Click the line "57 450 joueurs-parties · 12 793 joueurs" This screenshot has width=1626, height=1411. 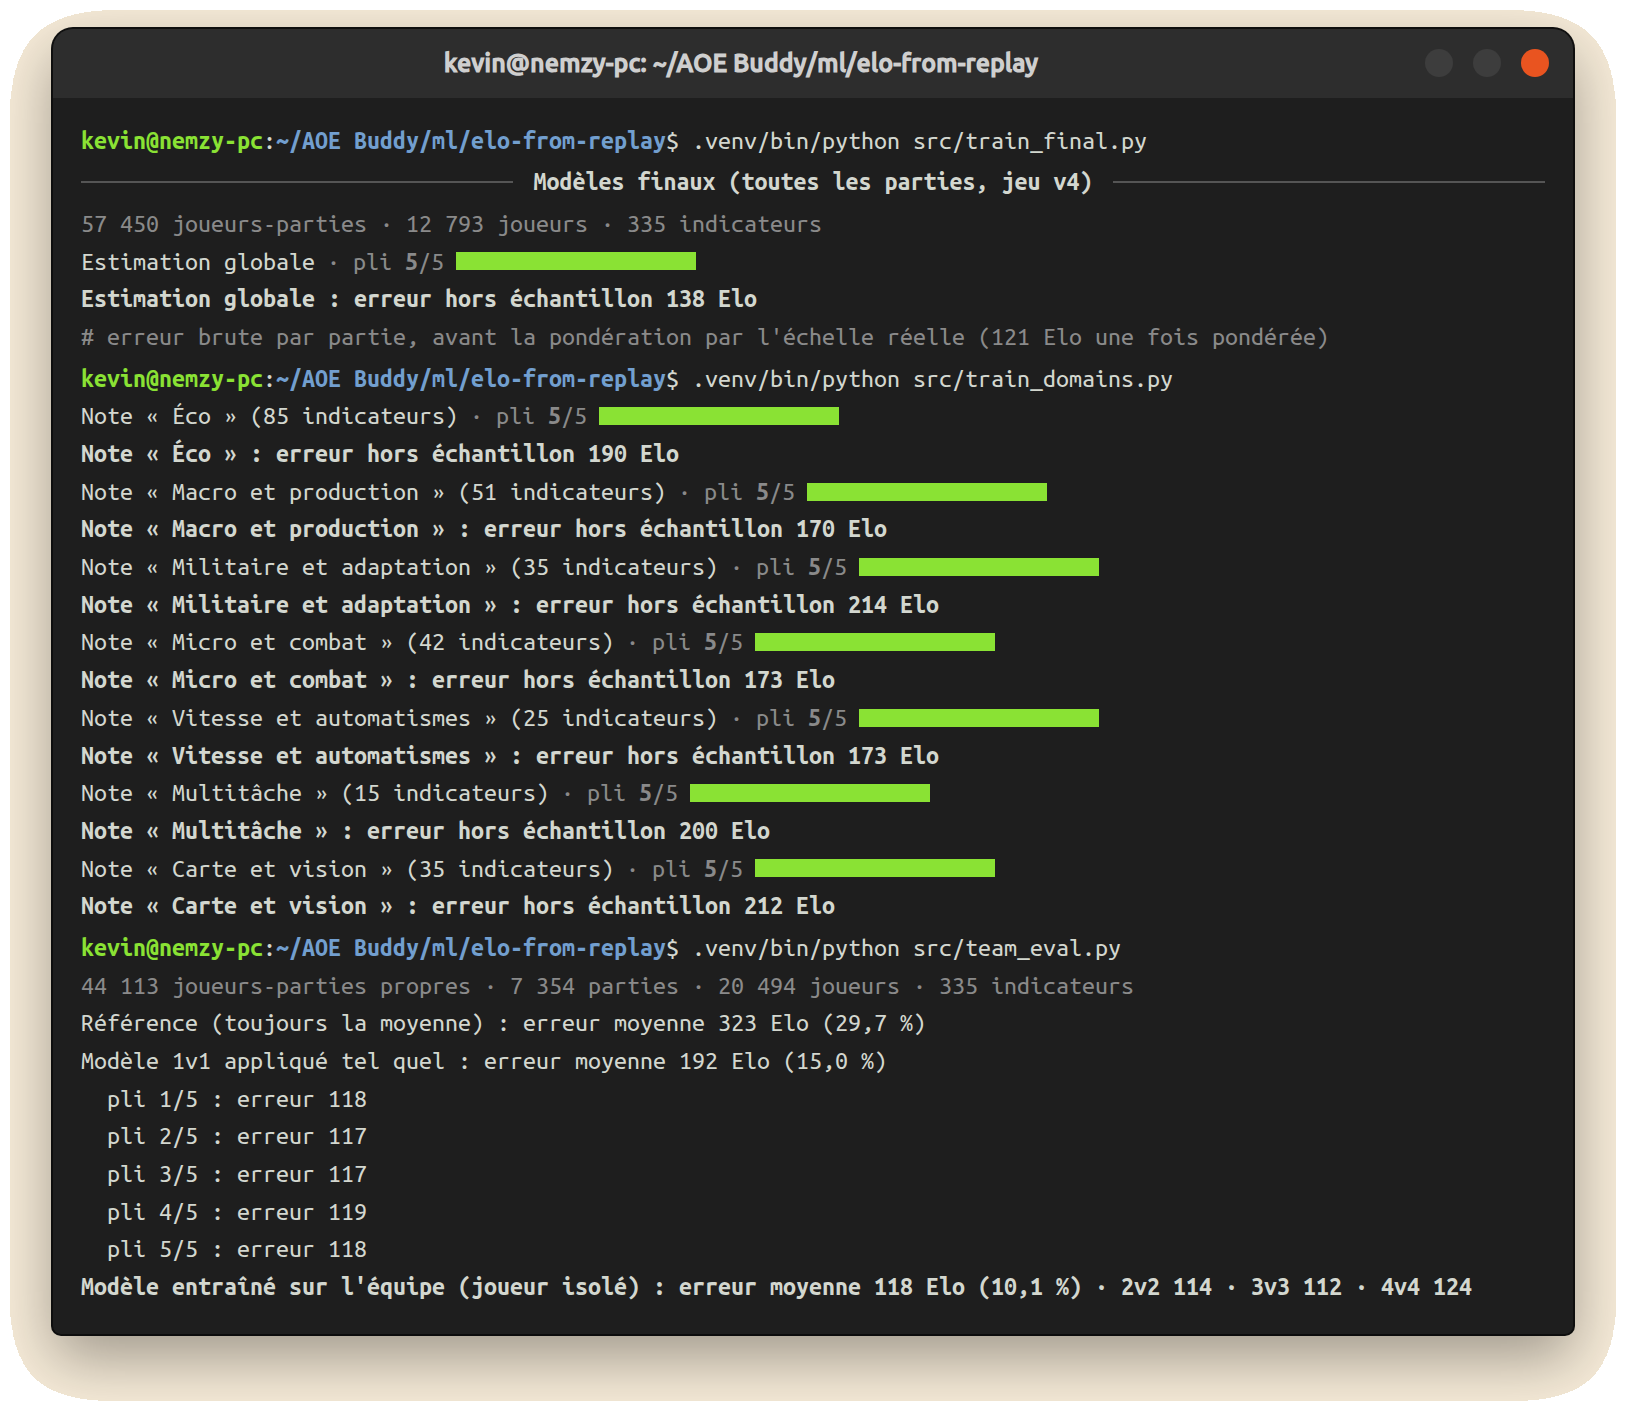[334, 224]
